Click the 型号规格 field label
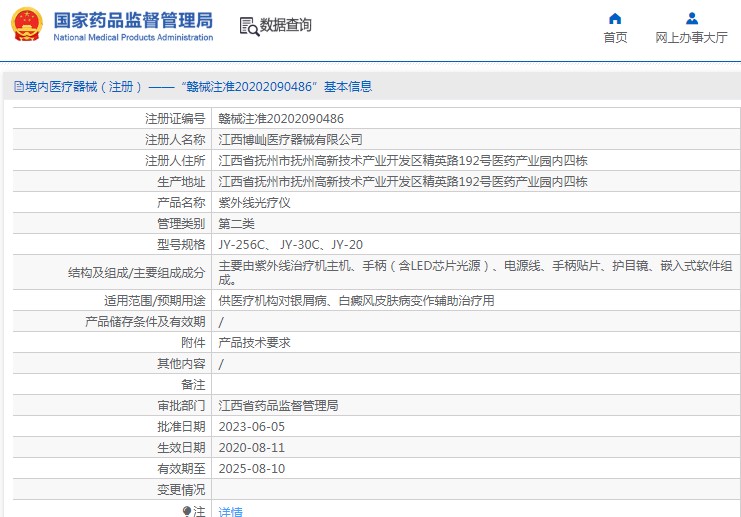The image size is (741, 517). (x=181, y=245)
